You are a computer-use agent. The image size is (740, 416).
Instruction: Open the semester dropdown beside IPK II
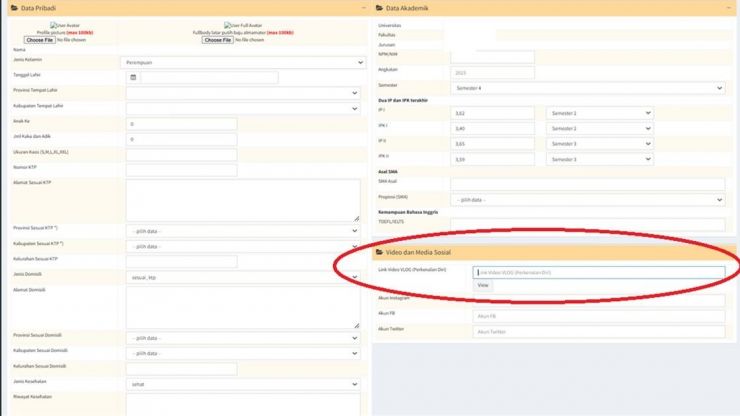(600, 159)
